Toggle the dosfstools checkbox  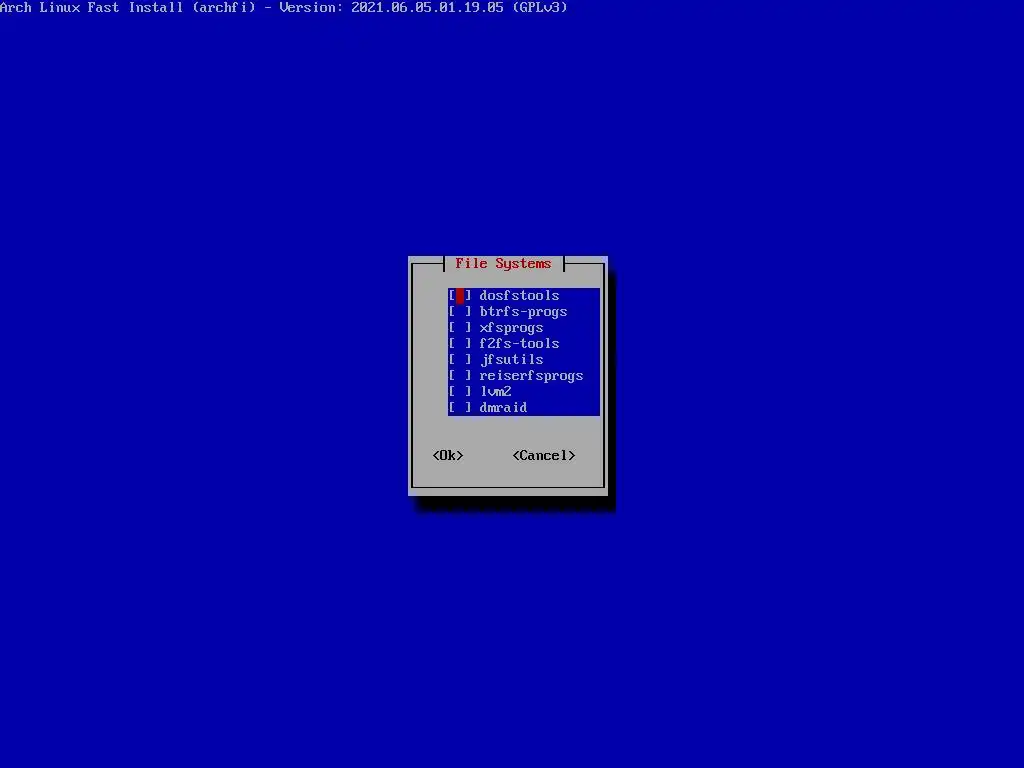(x=460, y=296)
